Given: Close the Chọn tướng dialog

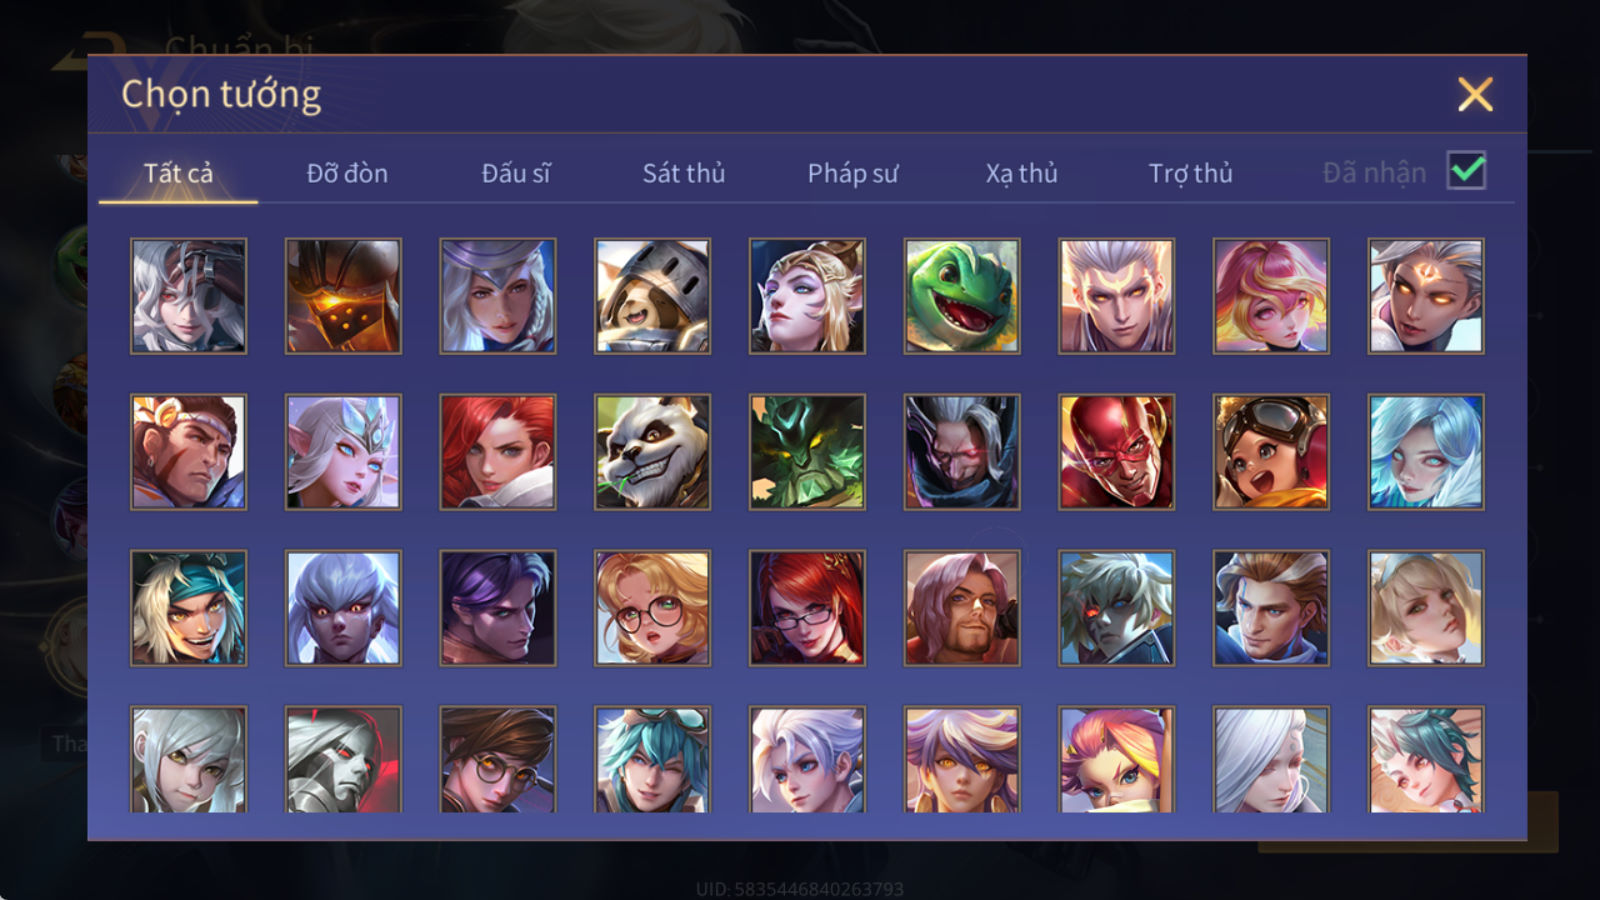Looking at the screenshot, I should tap(1475, 94).
